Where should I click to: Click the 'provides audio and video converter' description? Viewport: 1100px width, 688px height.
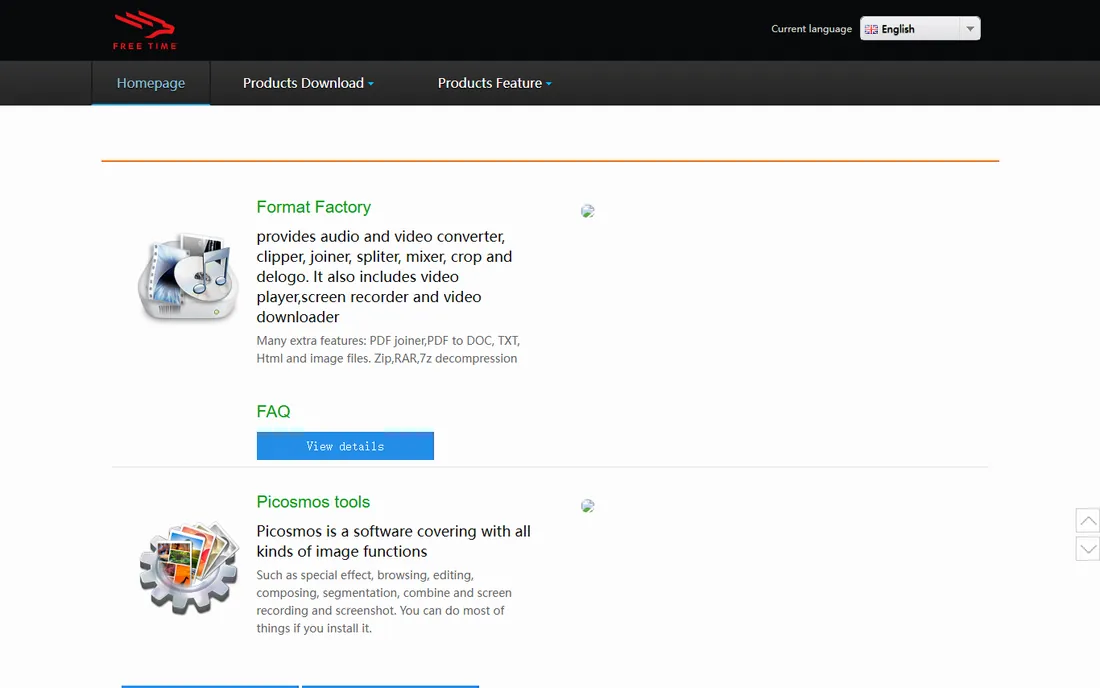384,276
